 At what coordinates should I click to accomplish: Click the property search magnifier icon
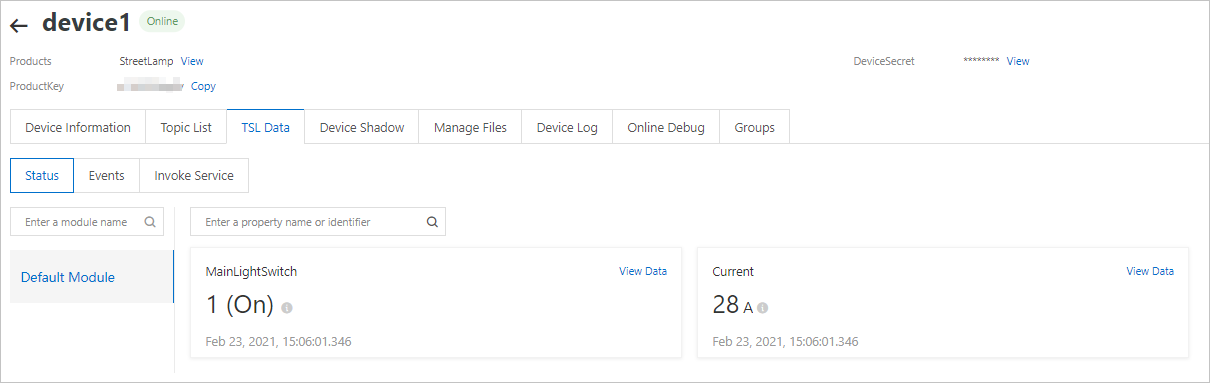coord(432,222)
